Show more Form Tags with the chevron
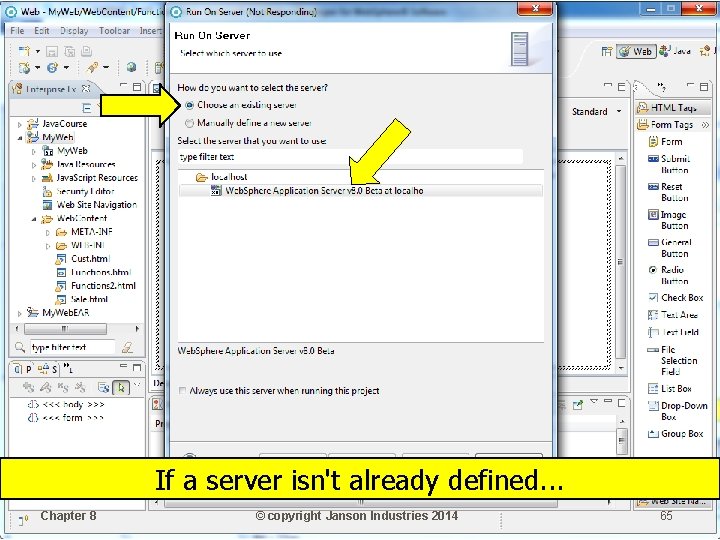This screenshot has width=720, height=540. pyautogui.click(x=705, y=124)
